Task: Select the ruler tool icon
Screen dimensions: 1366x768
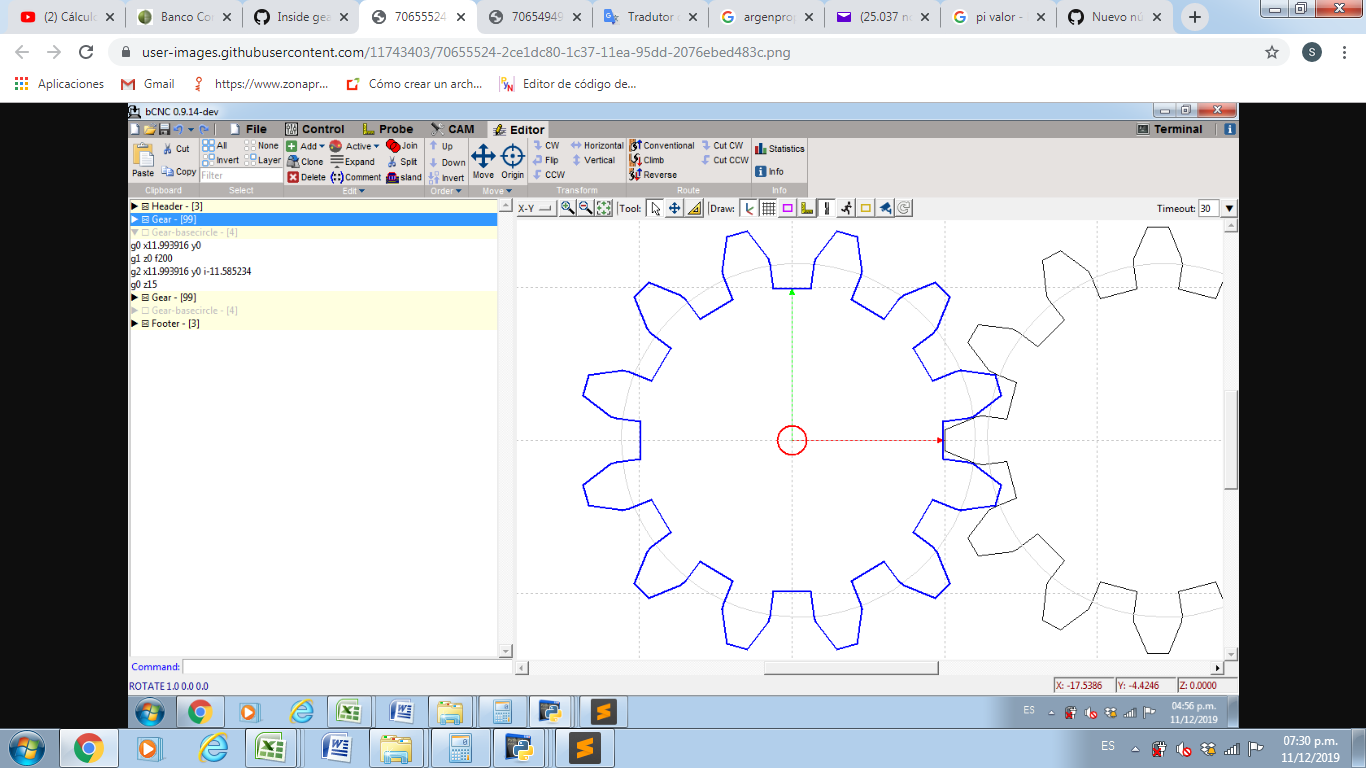Action: click(694, 208)
